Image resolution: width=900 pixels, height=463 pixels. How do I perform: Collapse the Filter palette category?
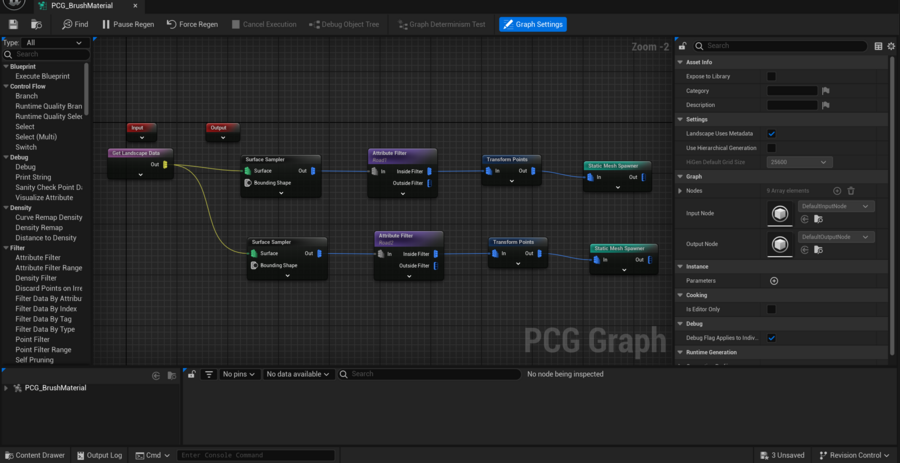click(6, 248)
